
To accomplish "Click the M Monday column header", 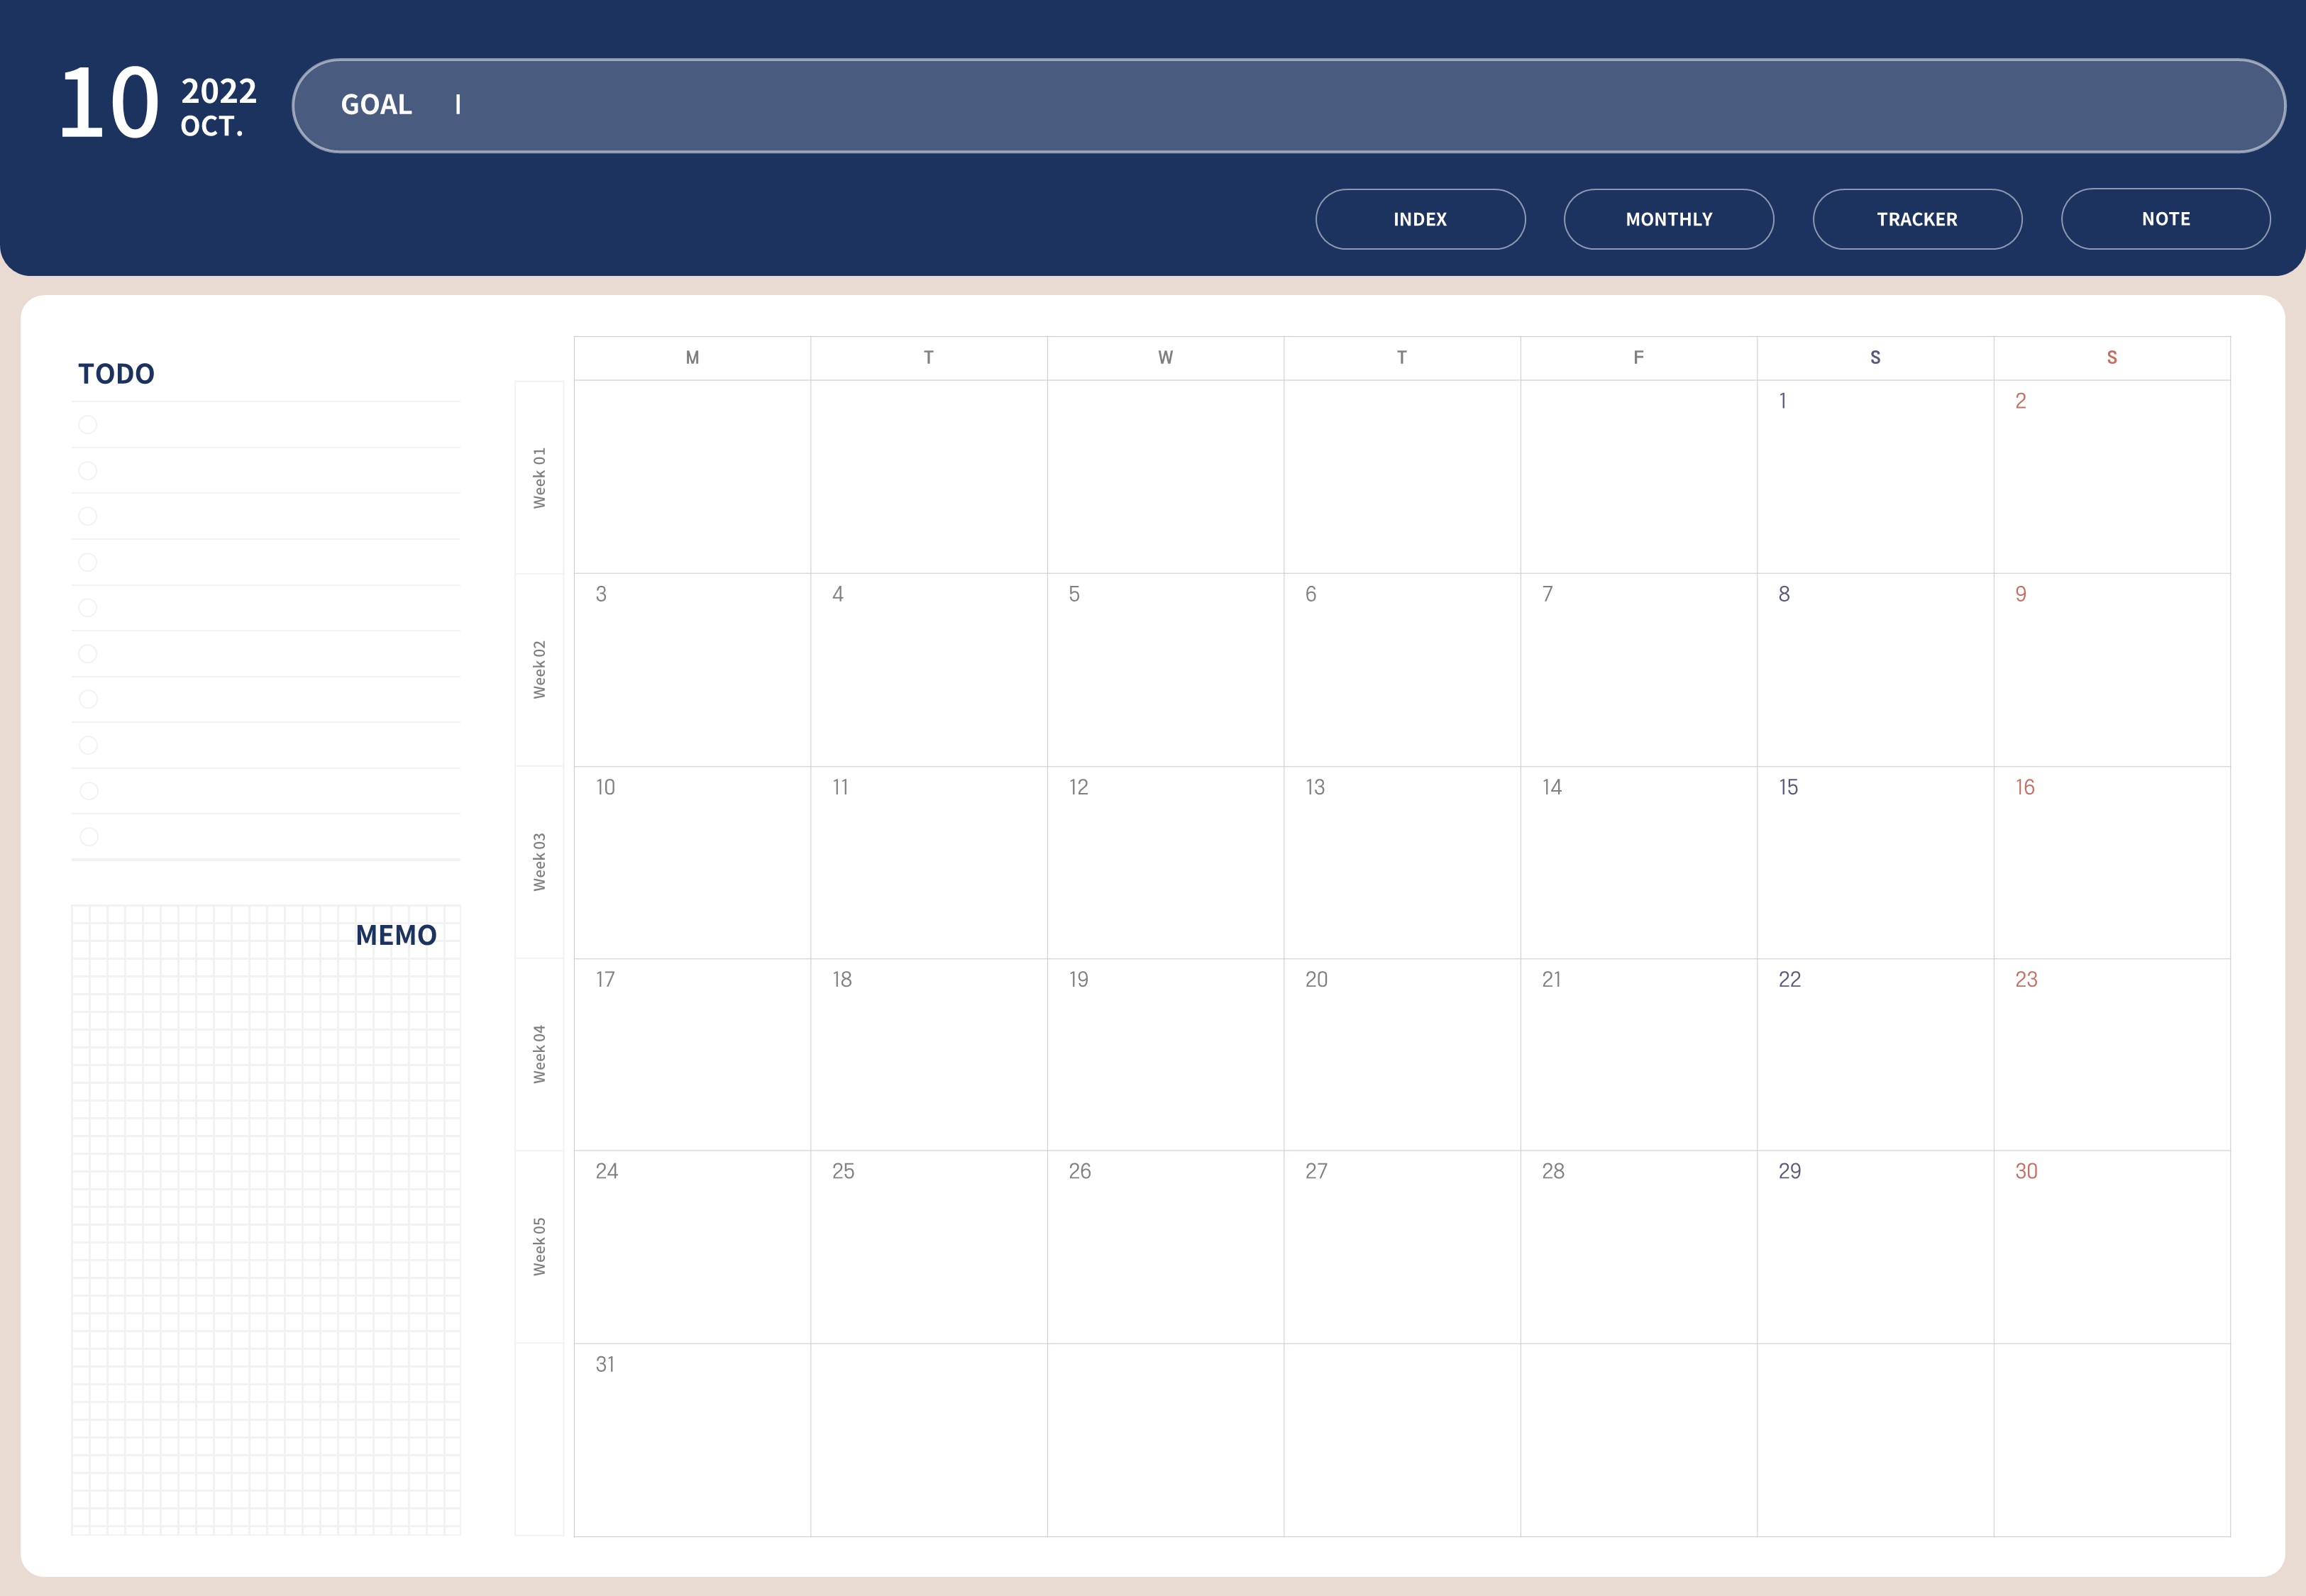I will 692,358.
